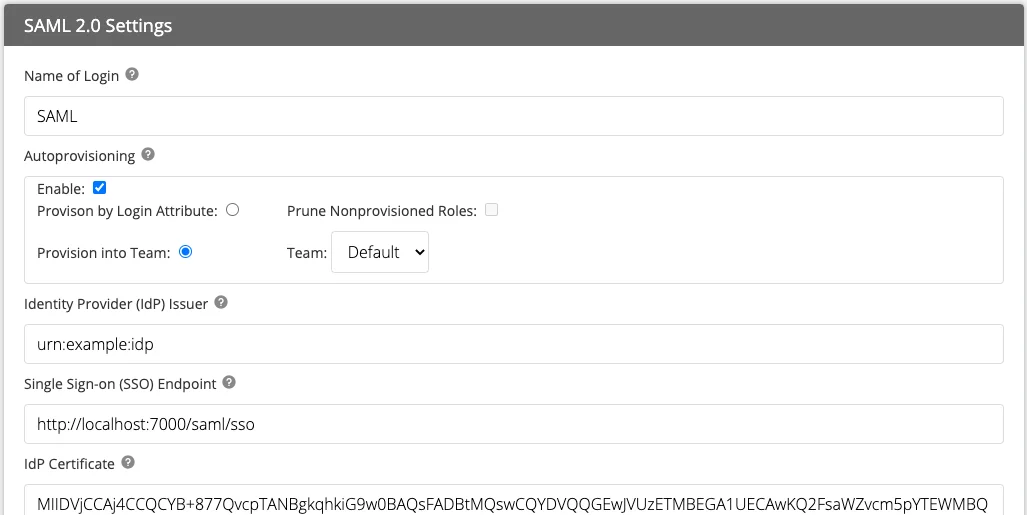1027x515 pixels.
Task: Click the SAML 2.0 Settings header bar
Action: (x=513, y=26)
